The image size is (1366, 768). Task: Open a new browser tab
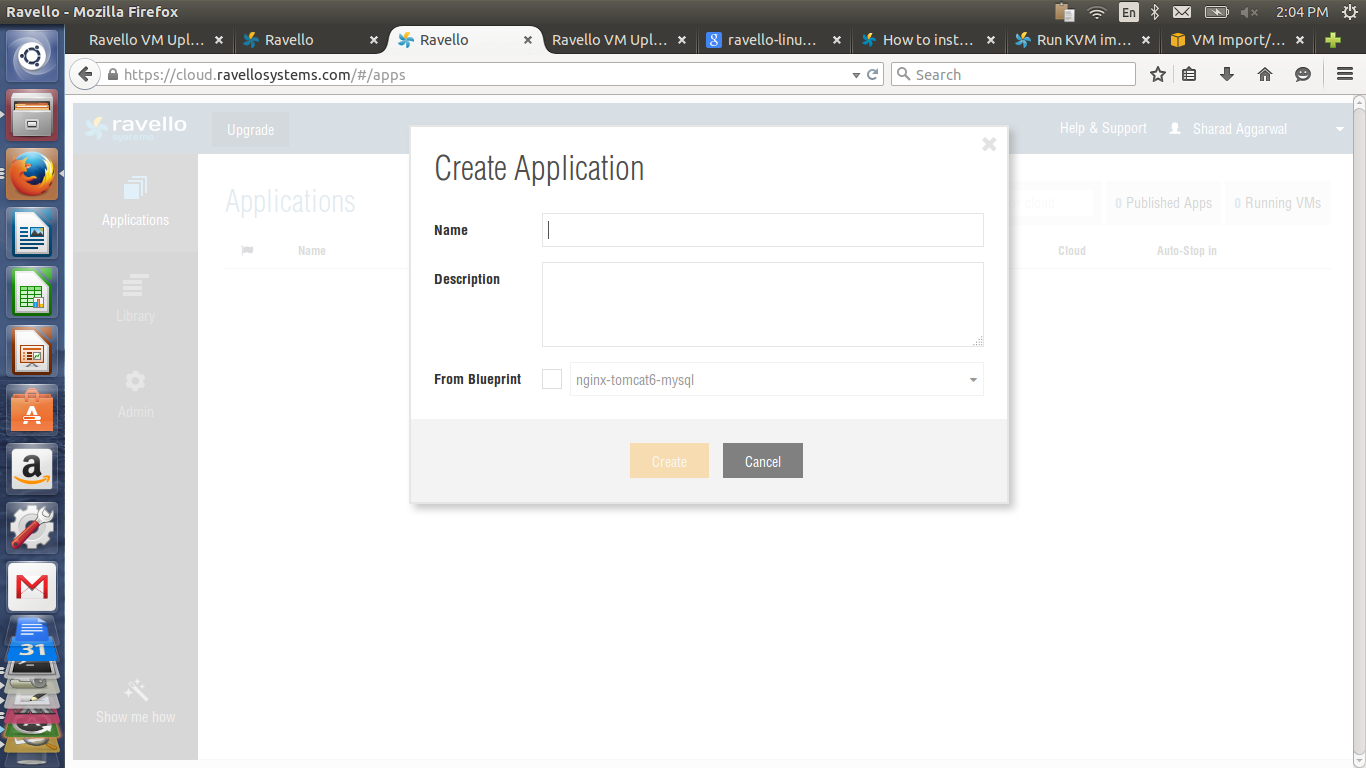(x=1332, y=40)
